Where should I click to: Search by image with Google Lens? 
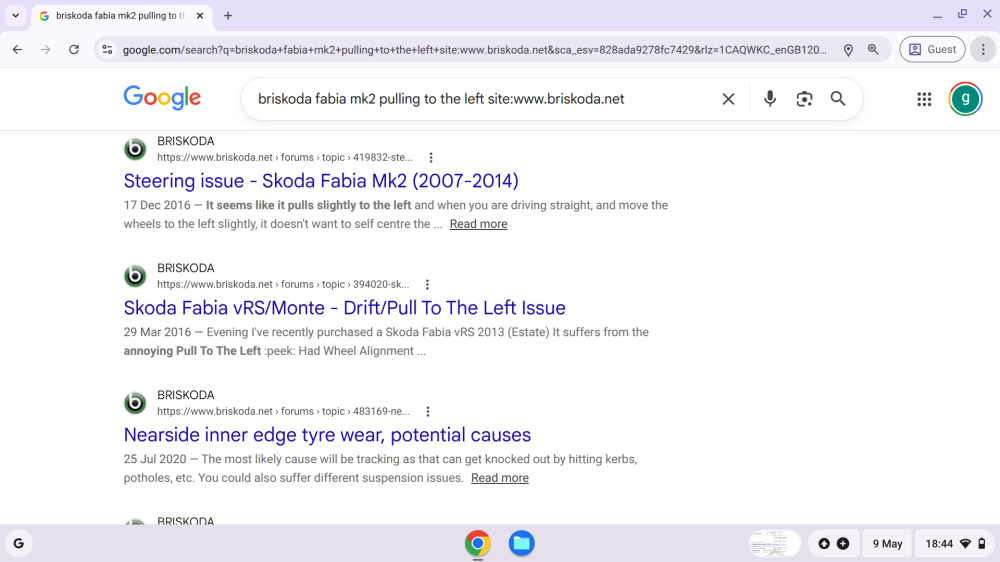point(804,99)
